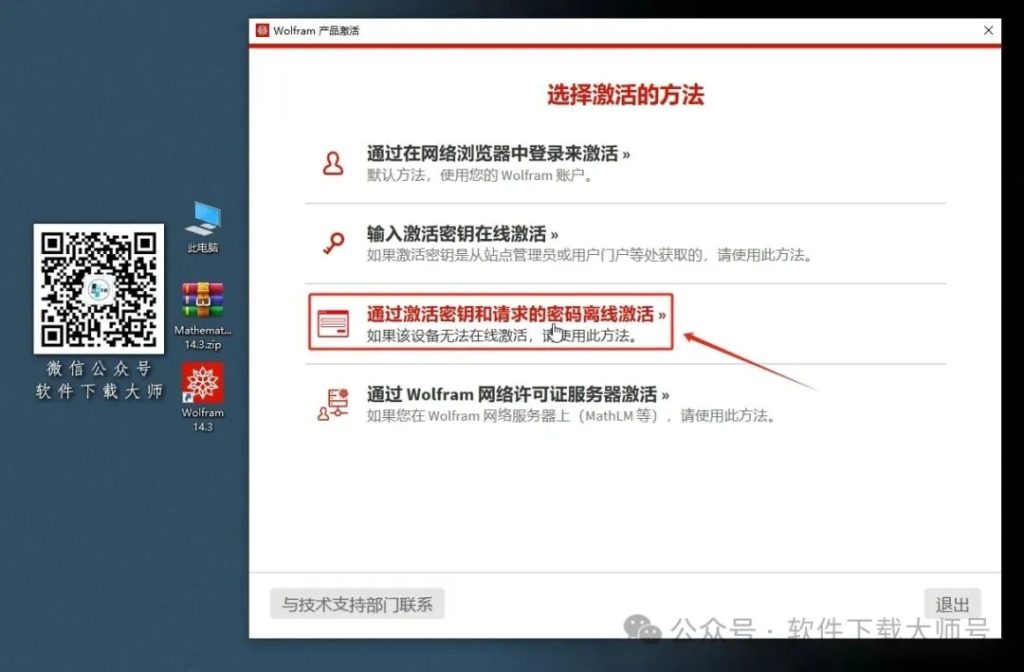
Task: Click the card icon for offline activation
Action: point(332,322)
